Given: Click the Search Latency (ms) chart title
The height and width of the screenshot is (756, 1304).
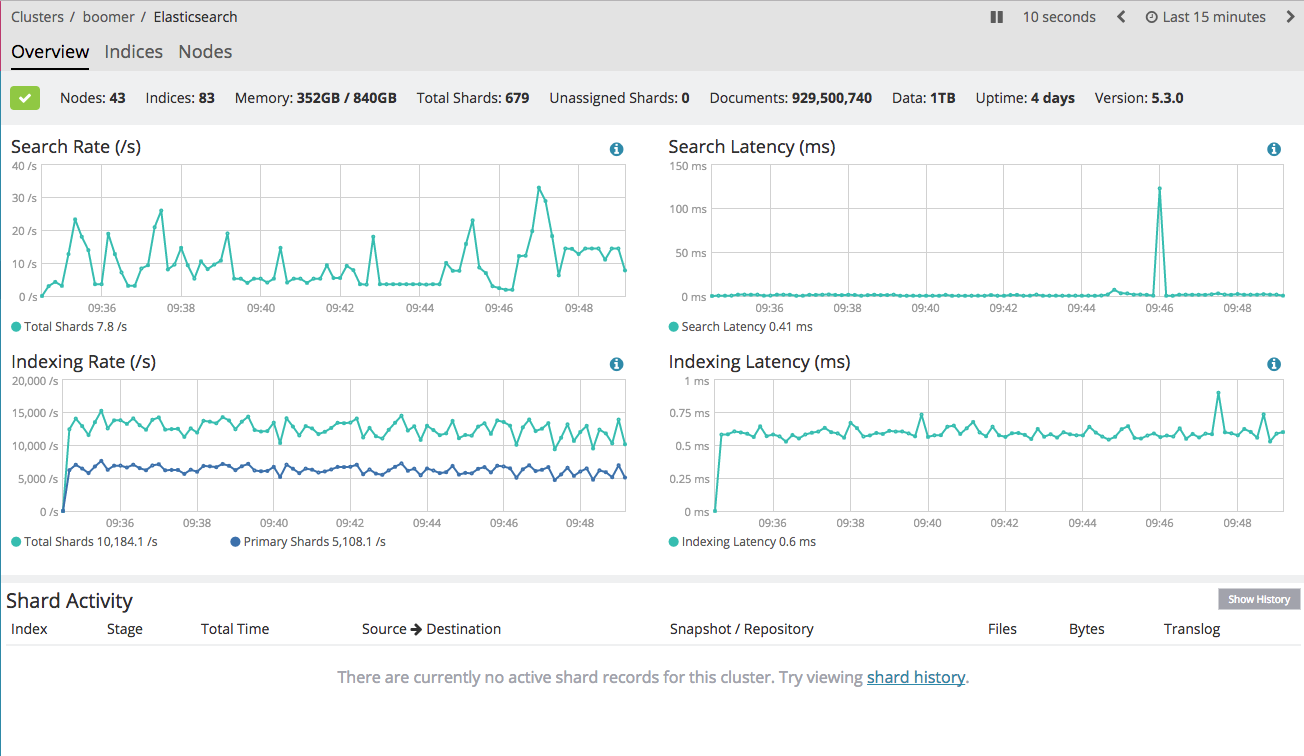Looking at the screenshot, I should tap(752, 147).
